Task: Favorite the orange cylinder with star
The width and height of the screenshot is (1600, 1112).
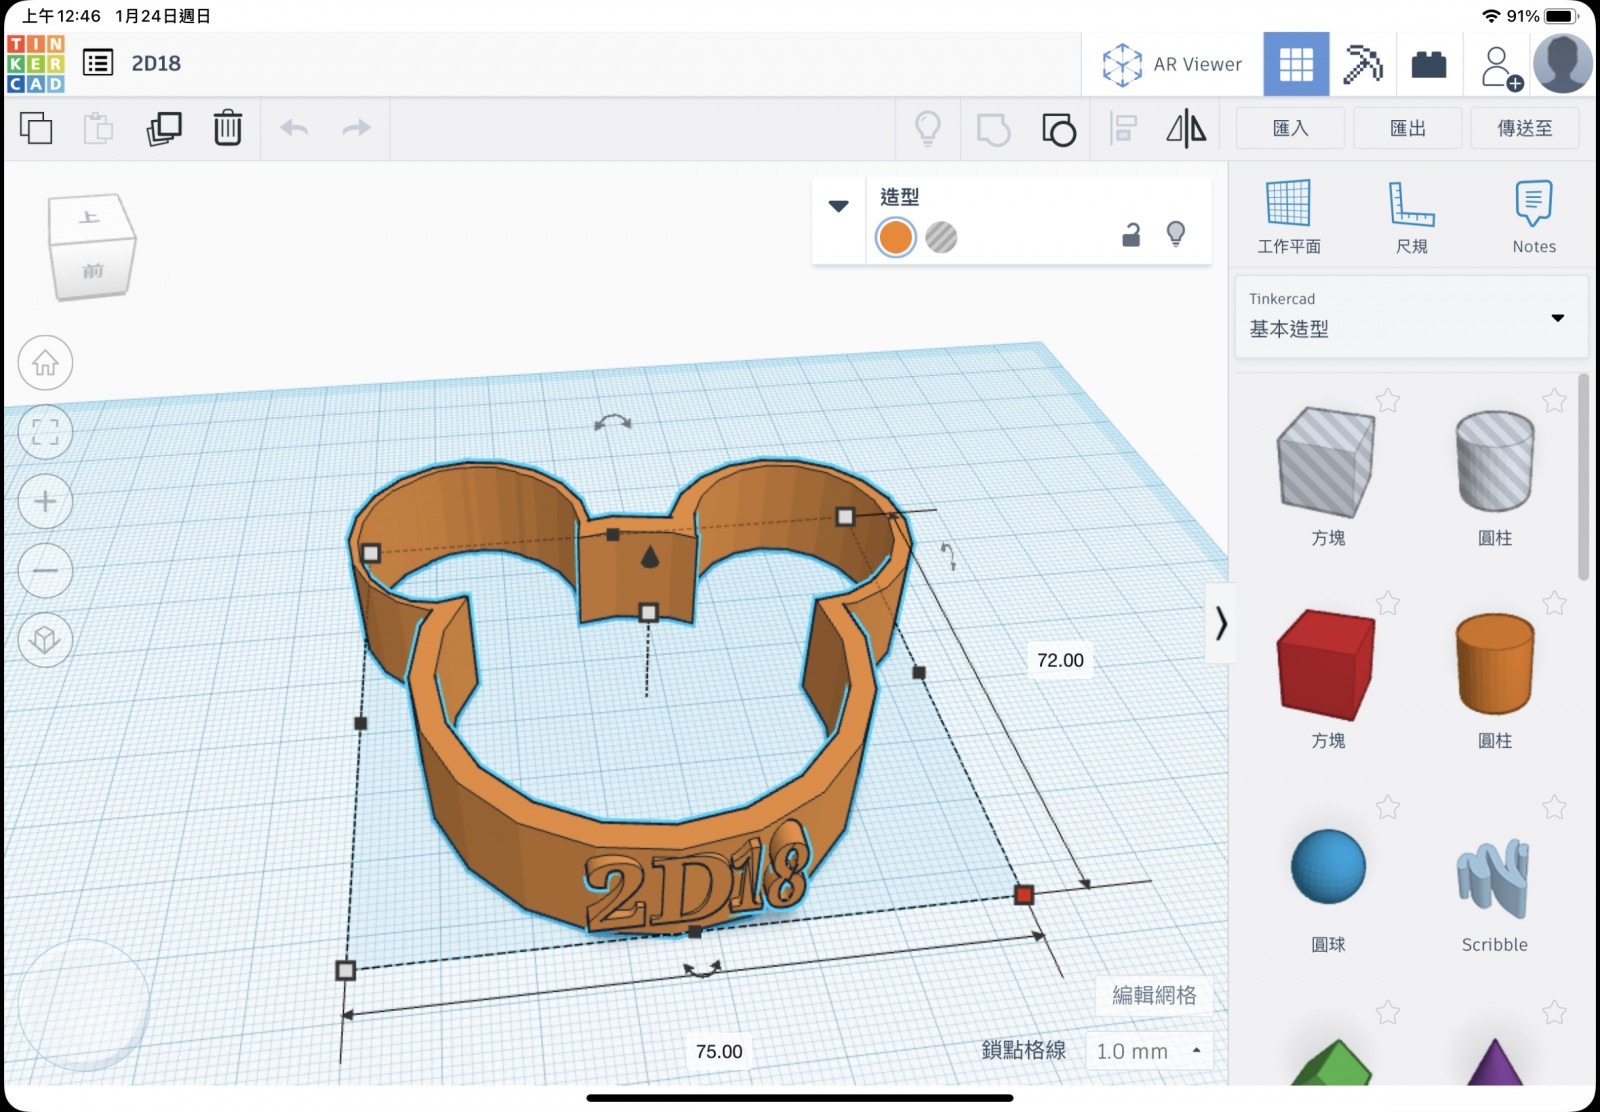Action: coord(1554,603)
